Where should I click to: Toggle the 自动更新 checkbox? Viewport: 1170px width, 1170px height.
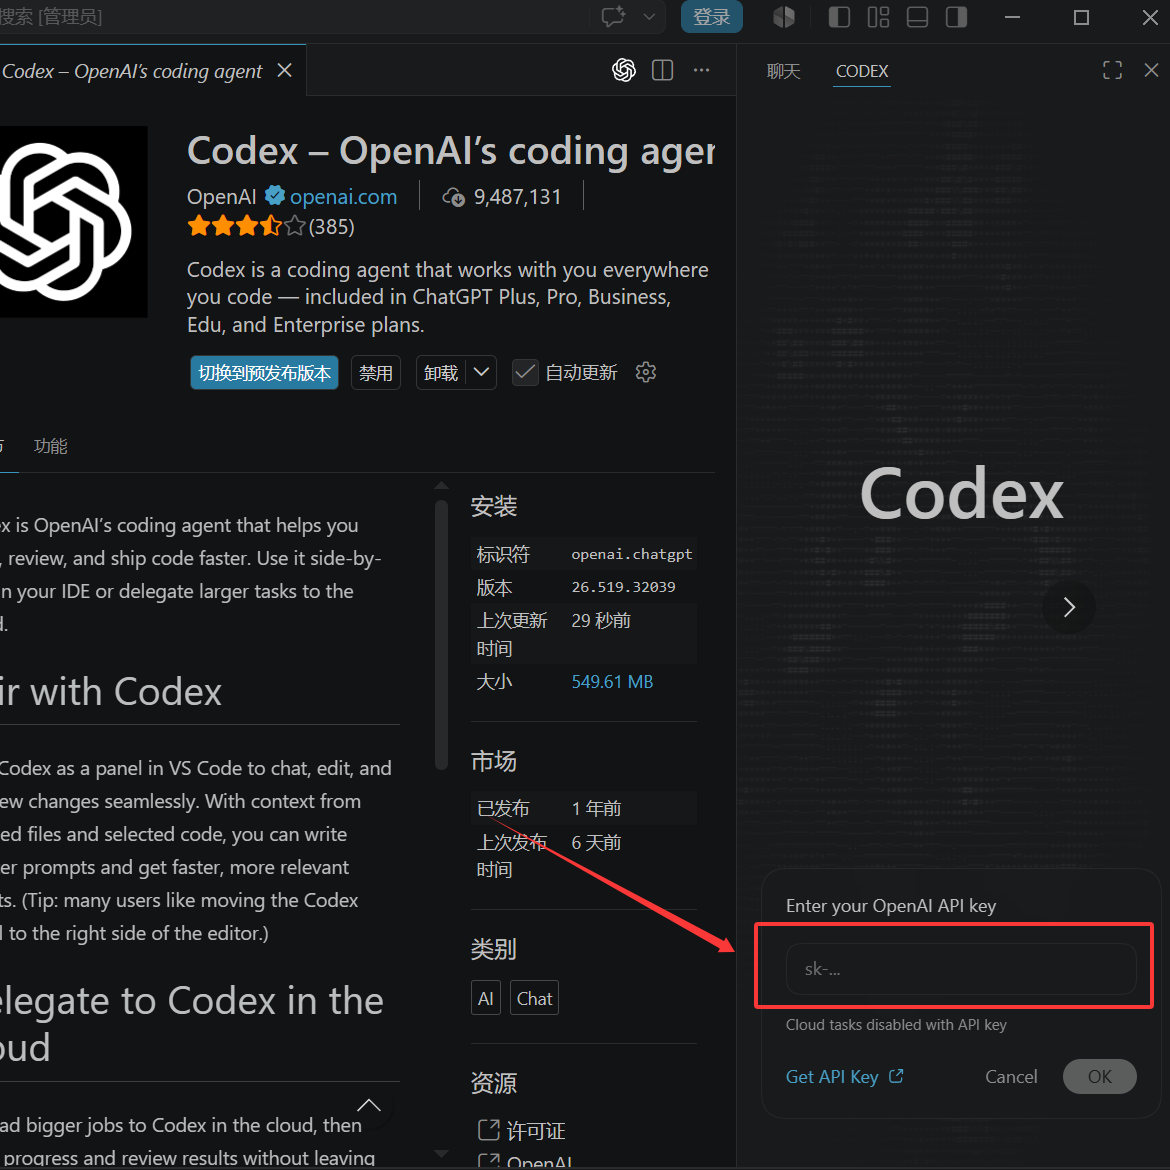coord(525,372)
